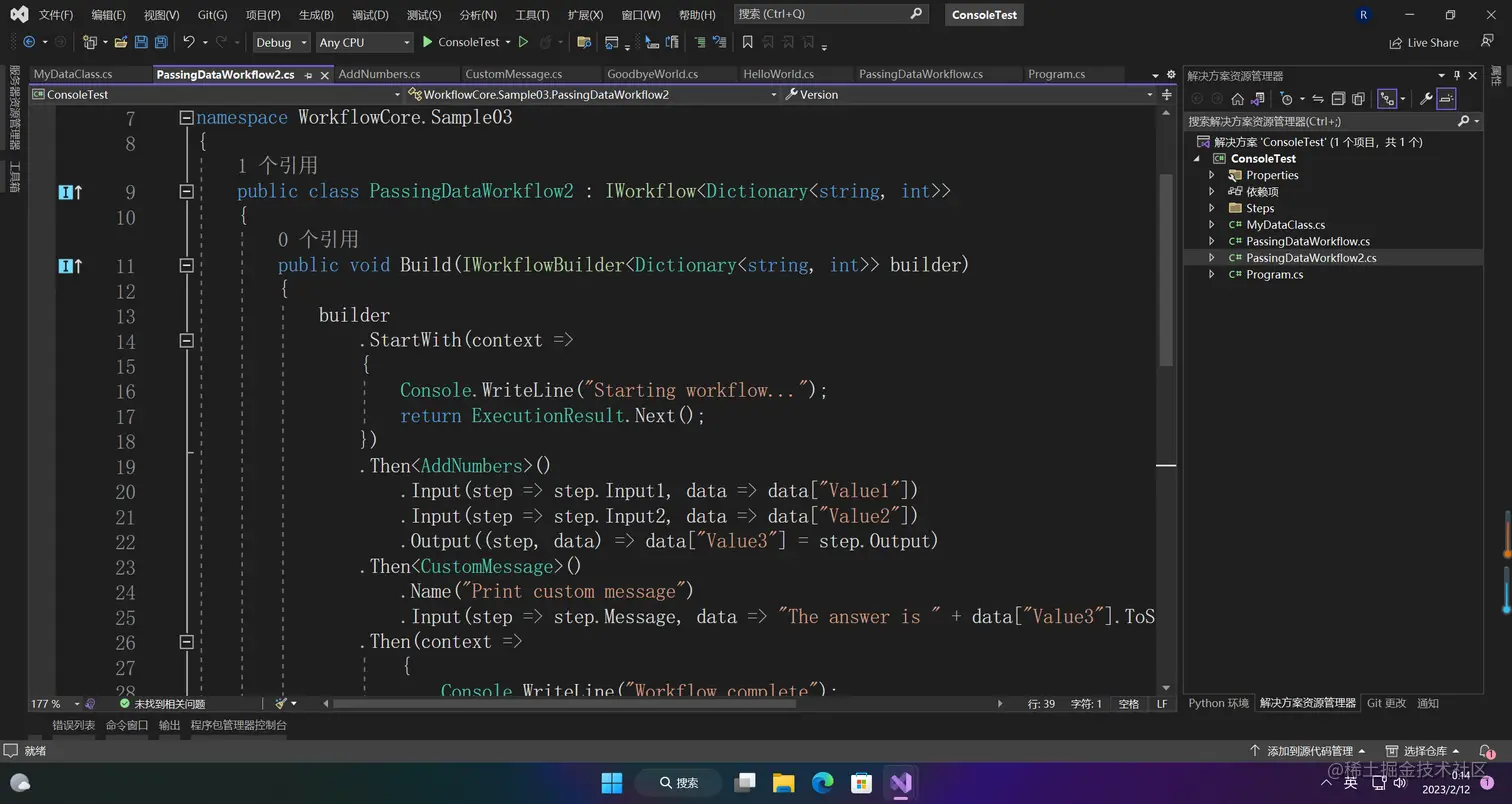This screenshot has height=804, width=1512.
Task: Toggle preview selected items button
Action: pyautogui.click(x=1446, y=98)
